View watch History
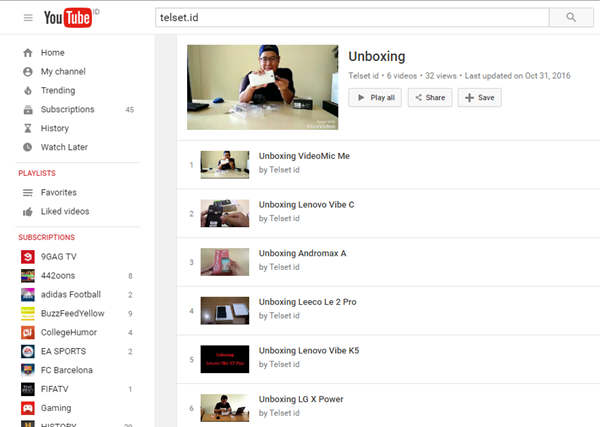Screen dimensions: 600x427 point(54,128)
